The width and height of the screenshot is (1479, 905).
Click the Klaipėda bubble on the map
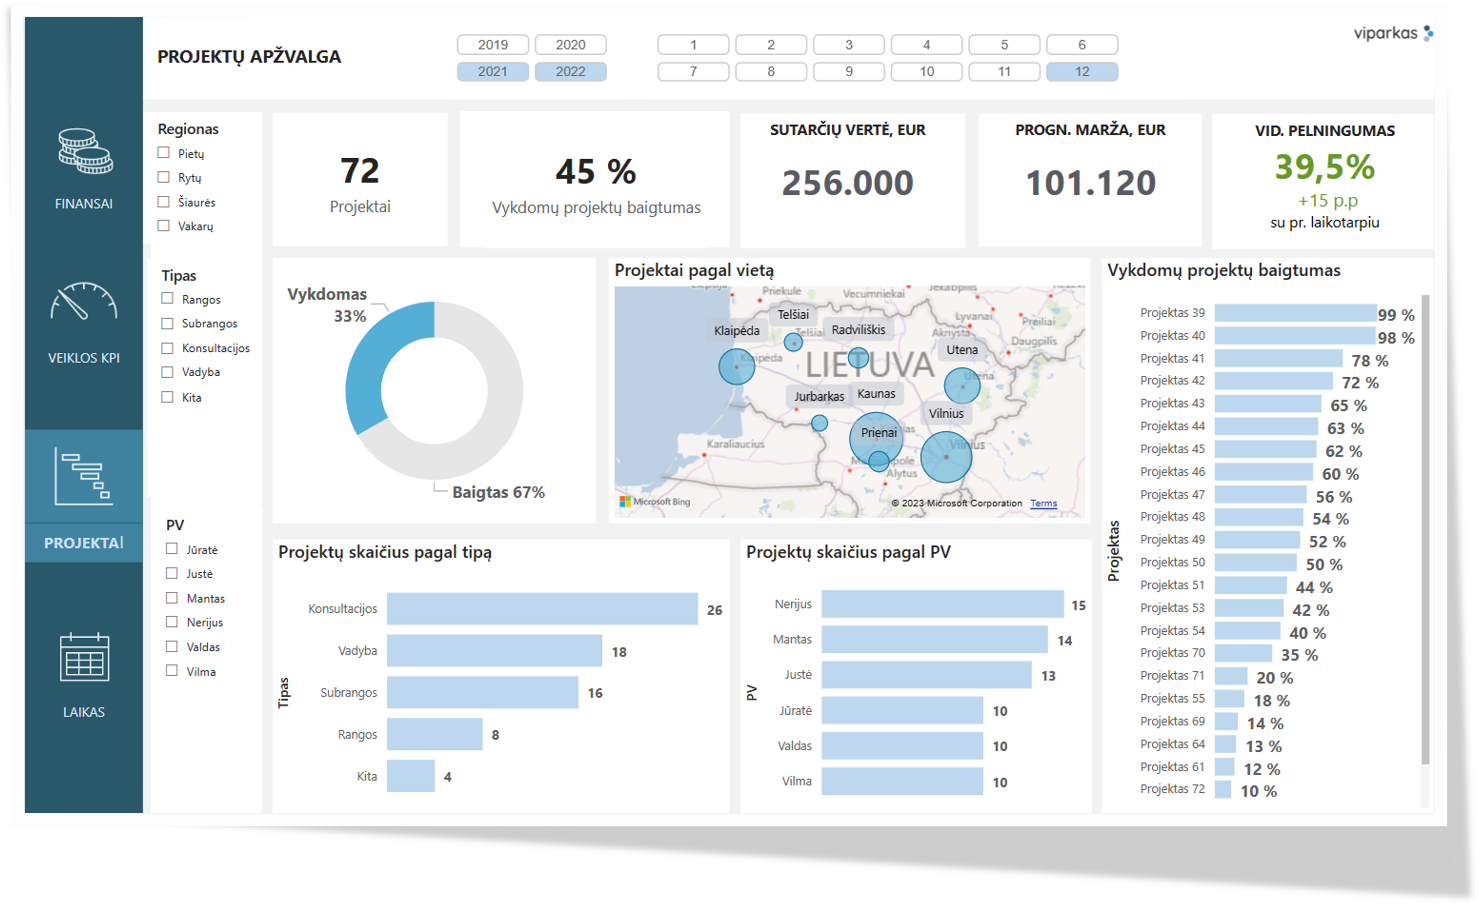coord(737,366)
